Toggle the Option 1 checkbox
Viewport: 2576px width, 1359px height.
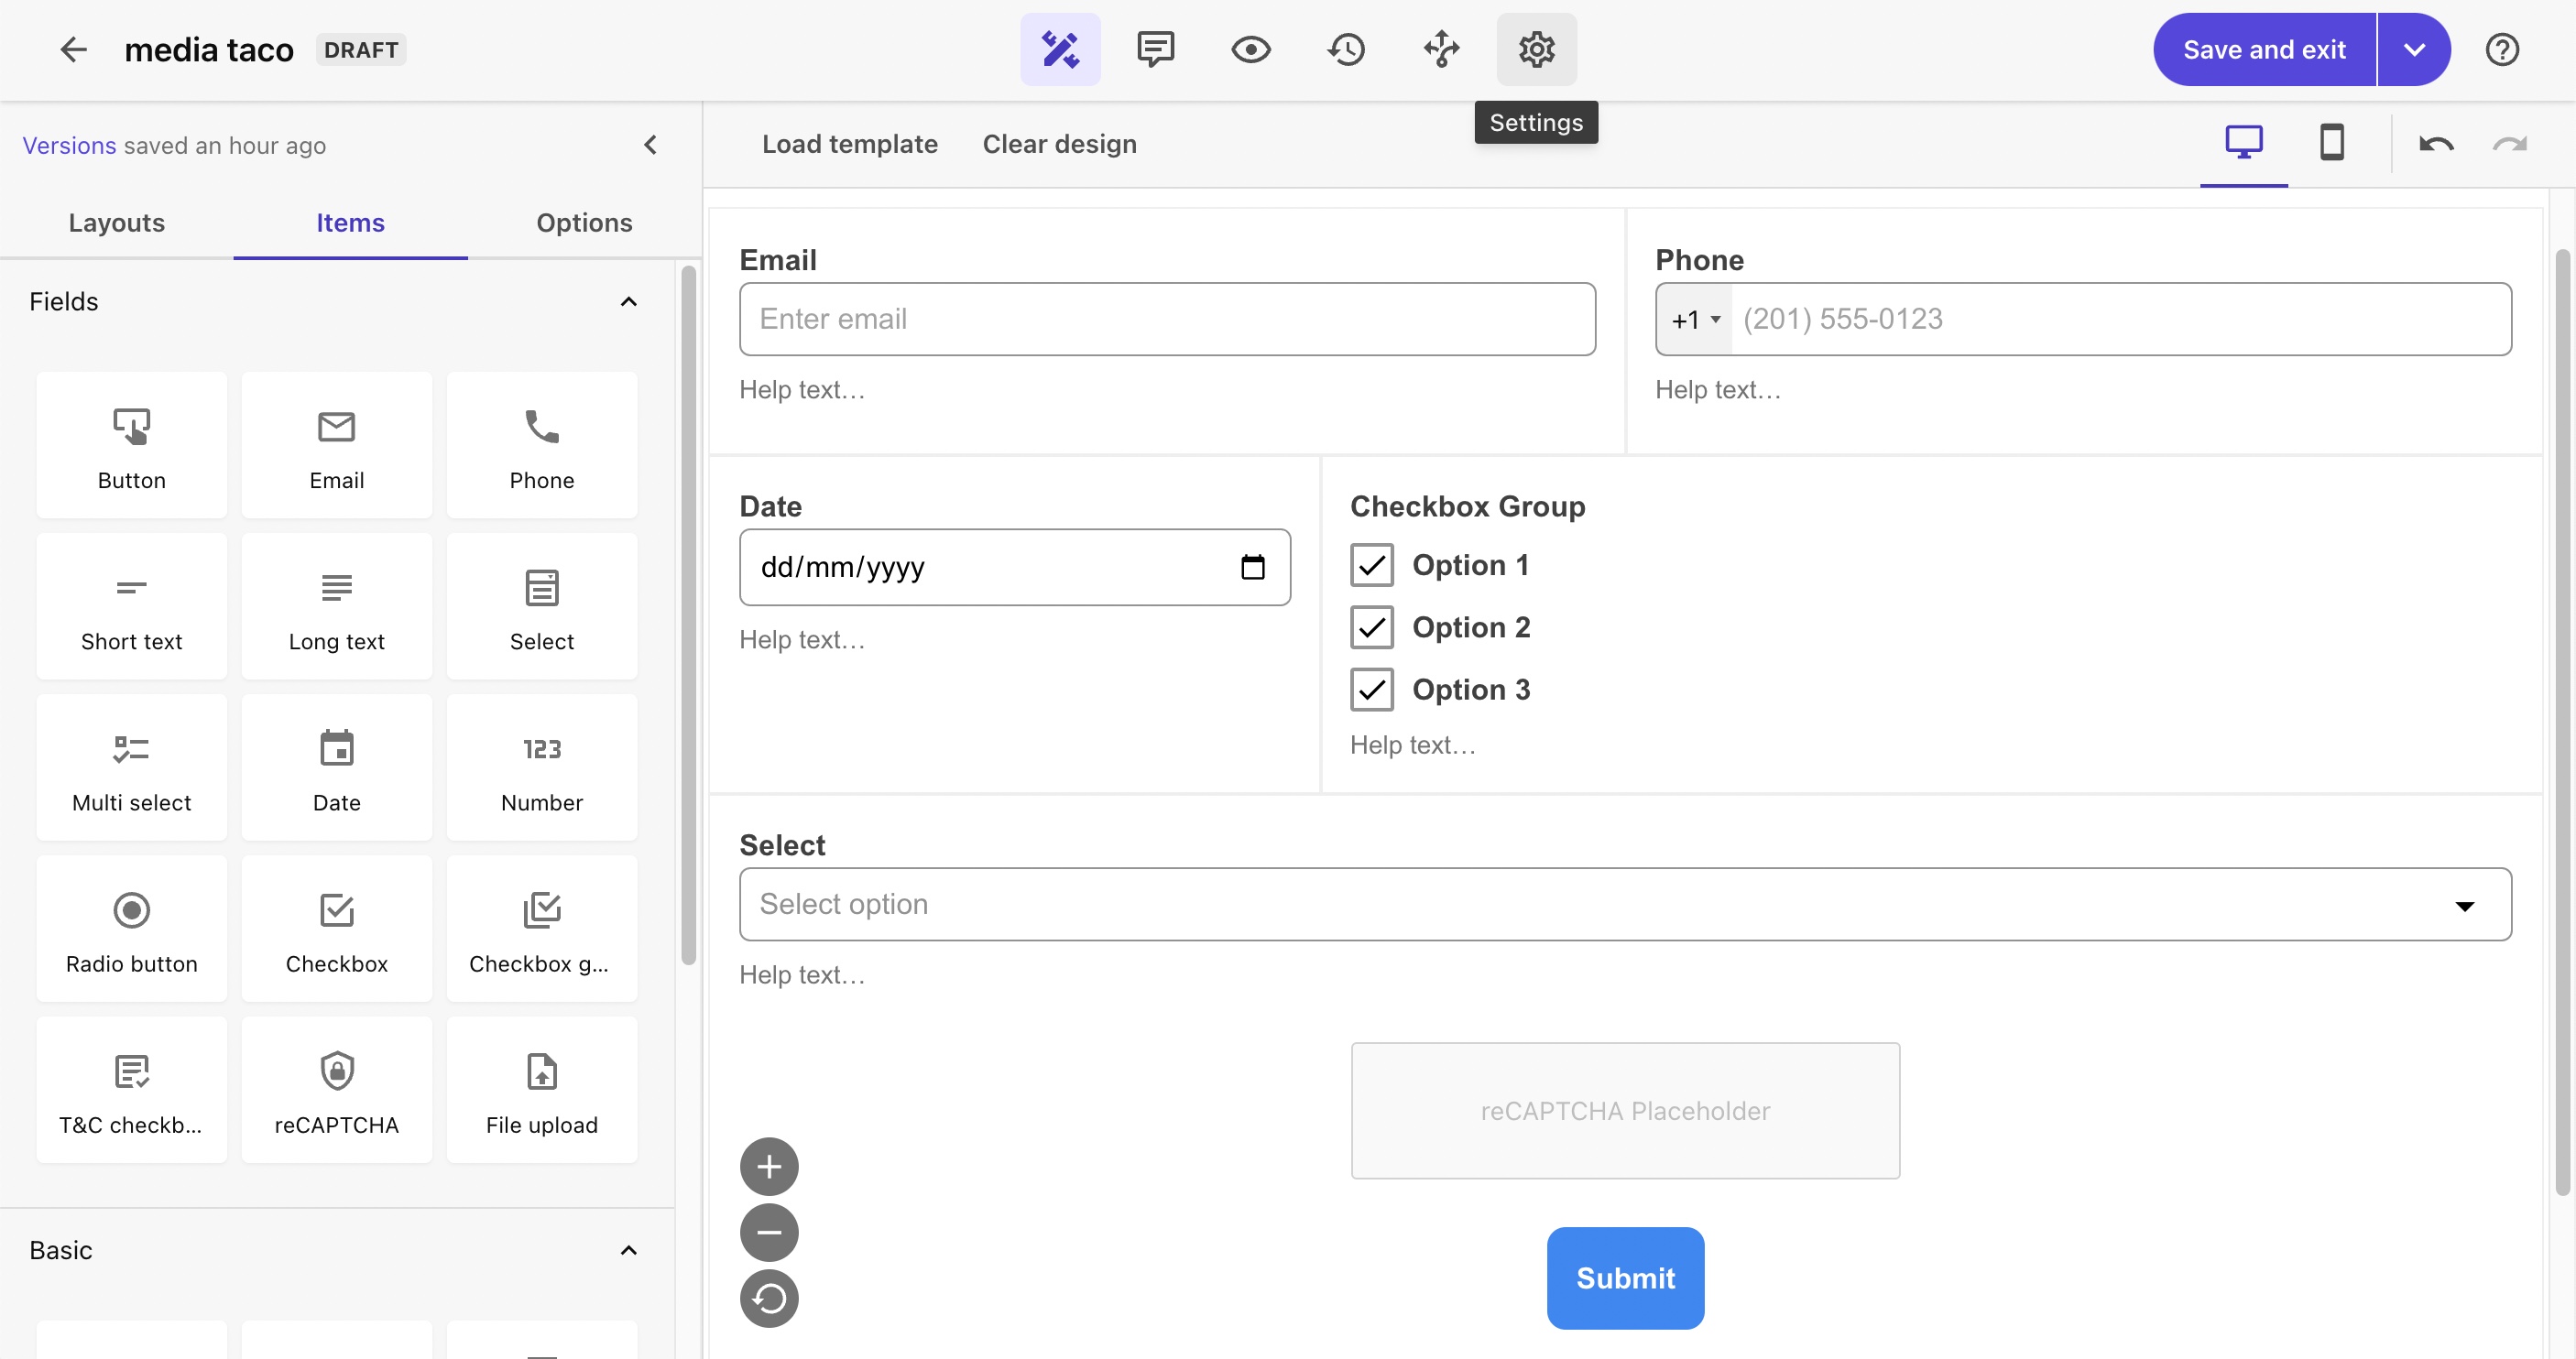(x=1371, y=565)
